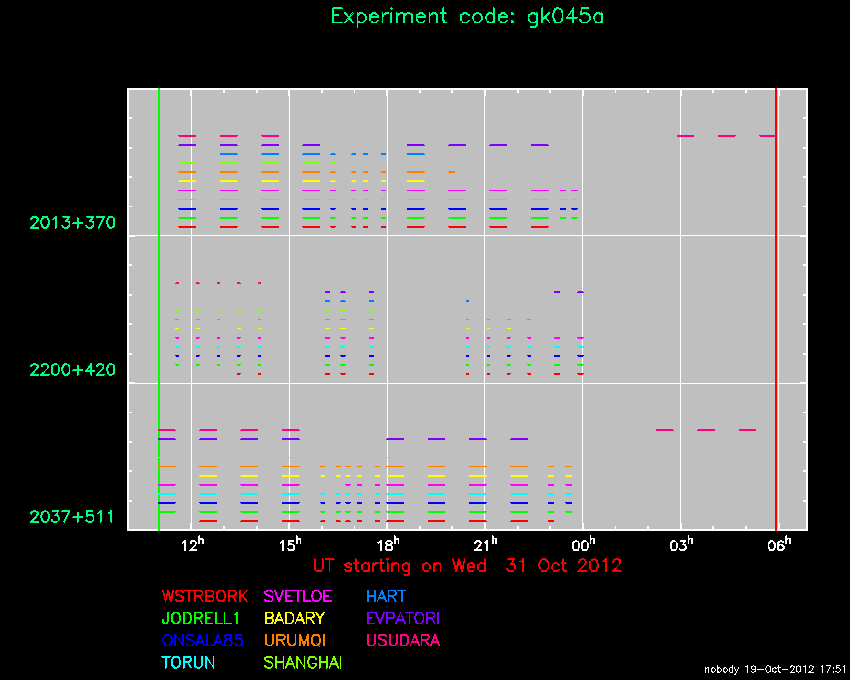Click the SVETLOE legend label
Viewport: 850px width, 680px height.
click(x=299, y=596)
